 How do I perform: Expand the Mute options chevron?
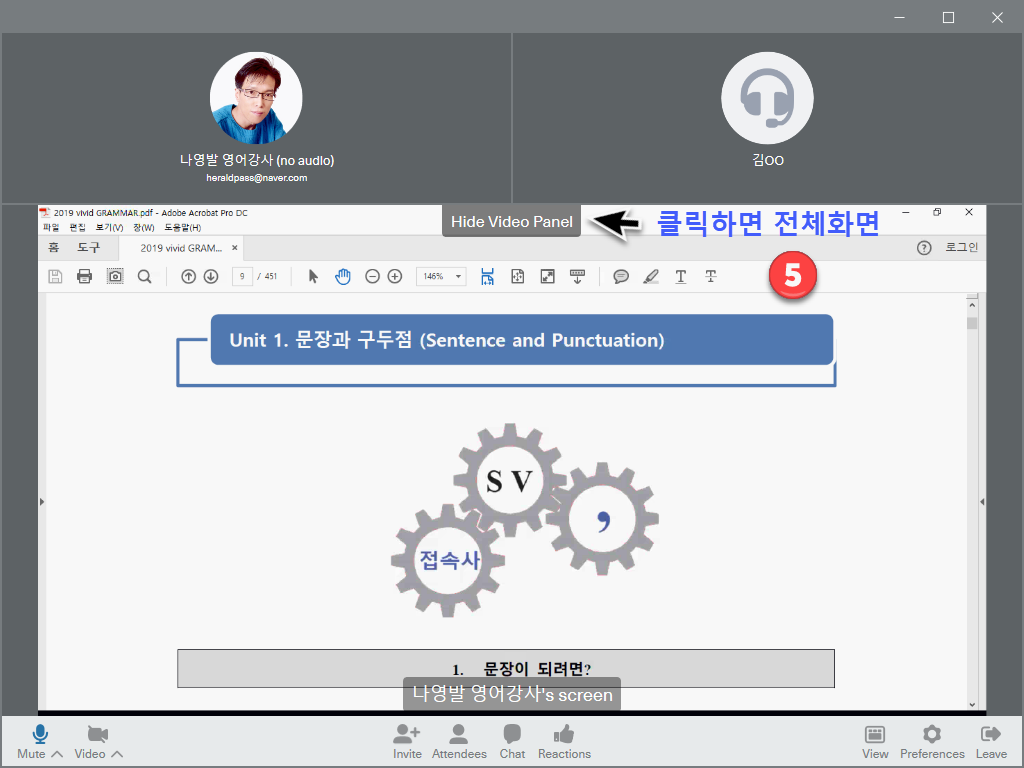[57, 754]
